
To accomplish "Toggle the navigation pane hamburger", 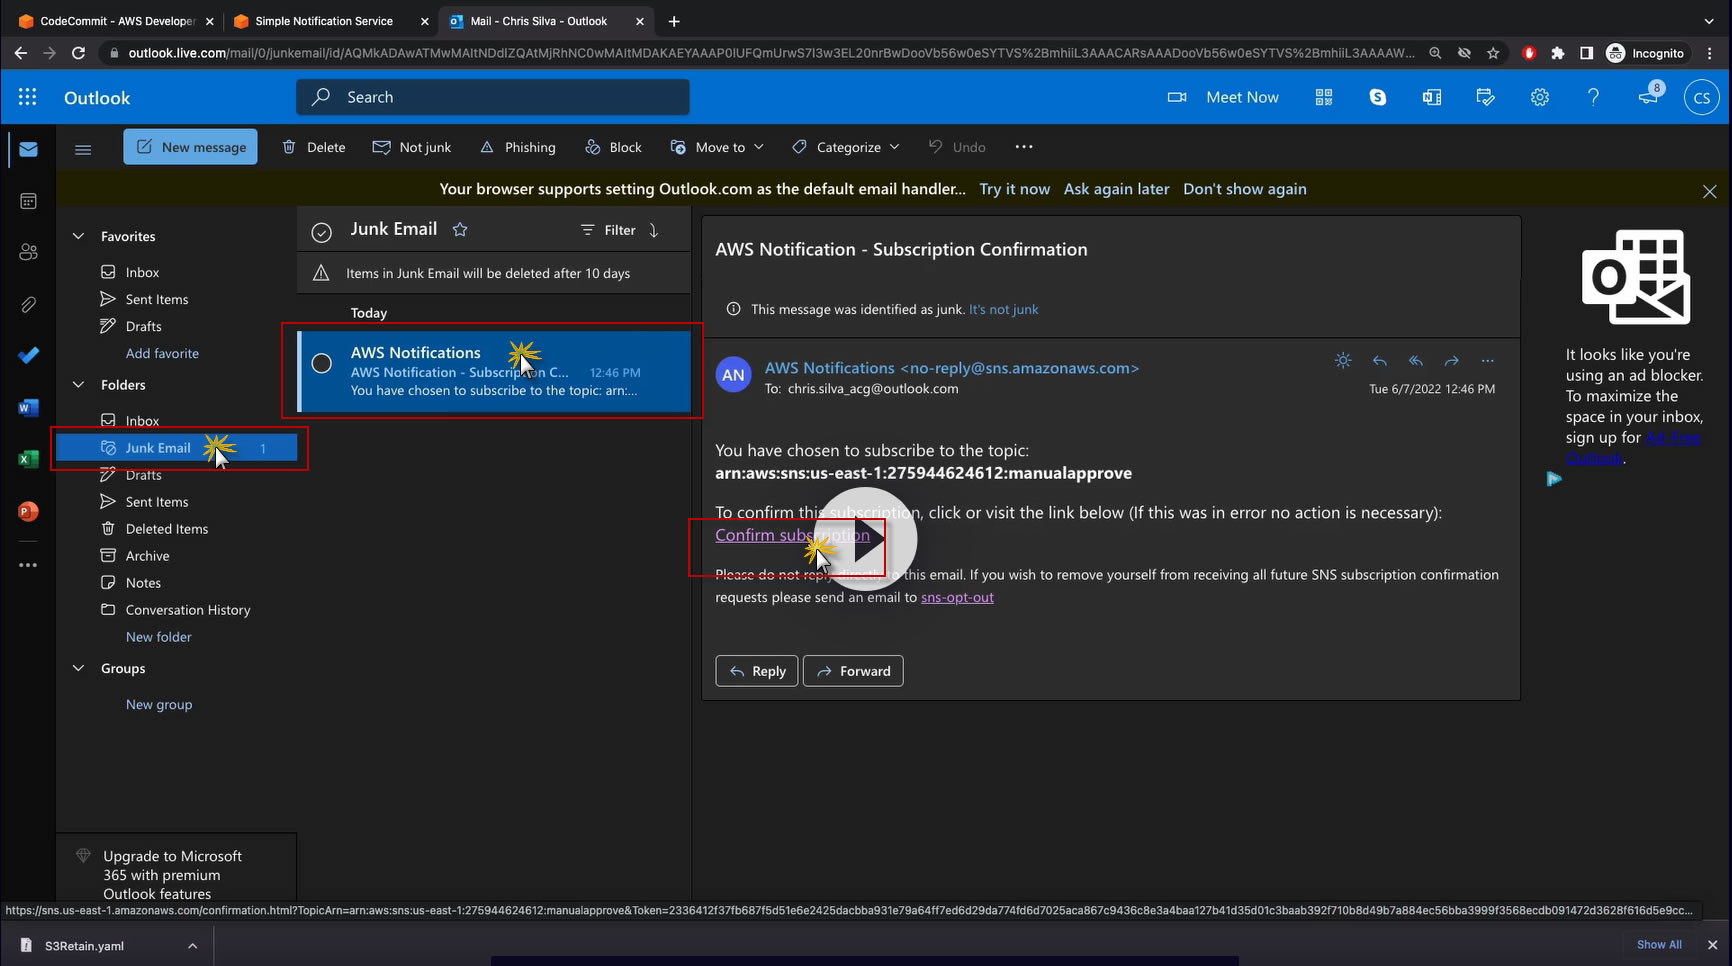I will coord(83,149).
